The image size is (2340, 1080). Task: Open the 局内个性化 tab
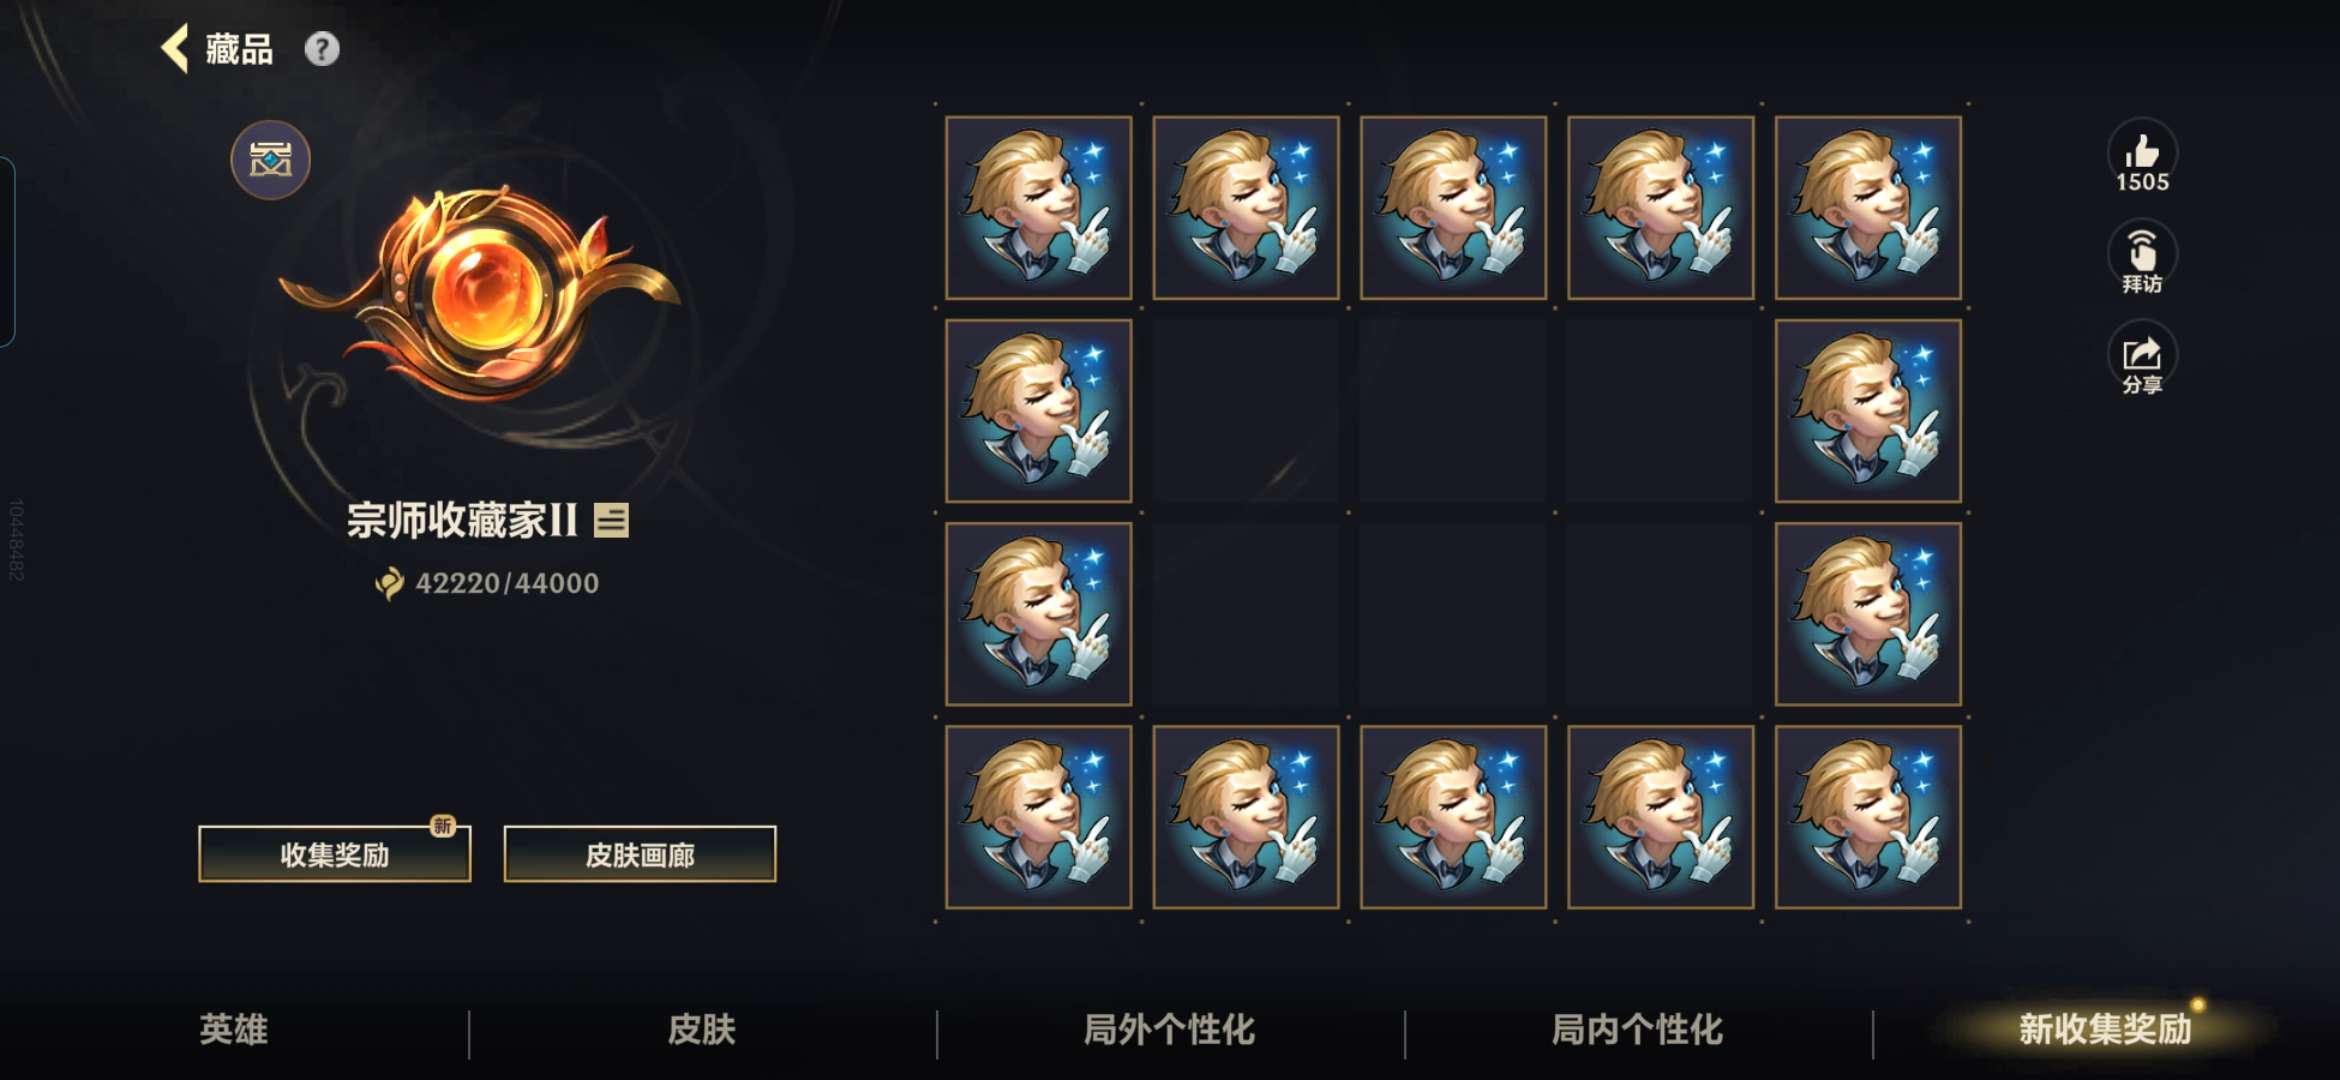click(1638, 1029)
